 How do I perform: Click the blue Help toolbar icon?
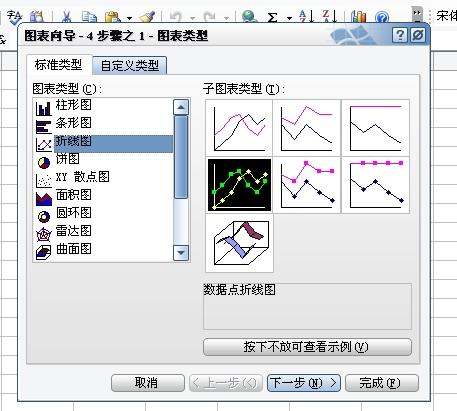pos(382,17)
